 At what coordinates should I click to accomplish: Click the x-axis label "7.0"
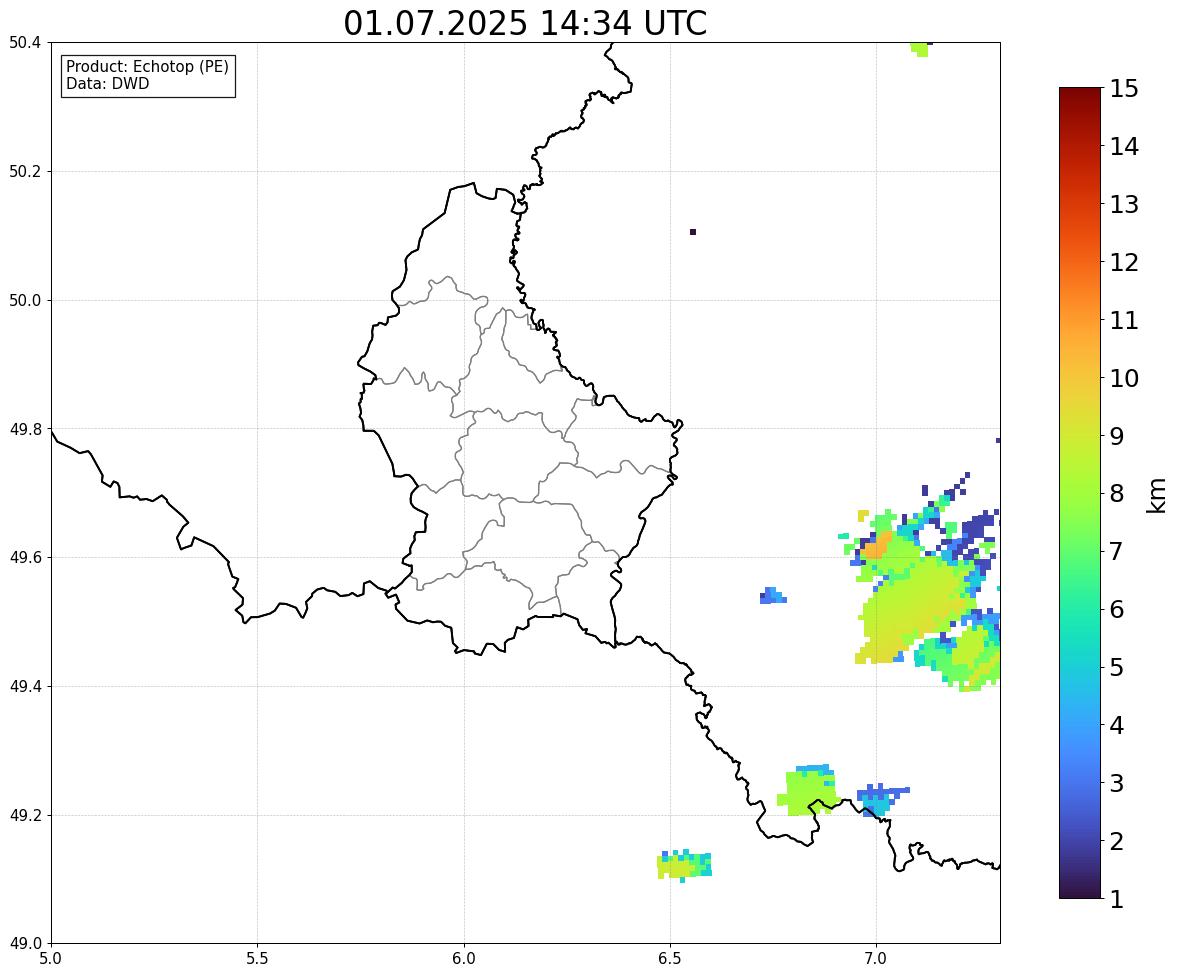coord(876,959)
